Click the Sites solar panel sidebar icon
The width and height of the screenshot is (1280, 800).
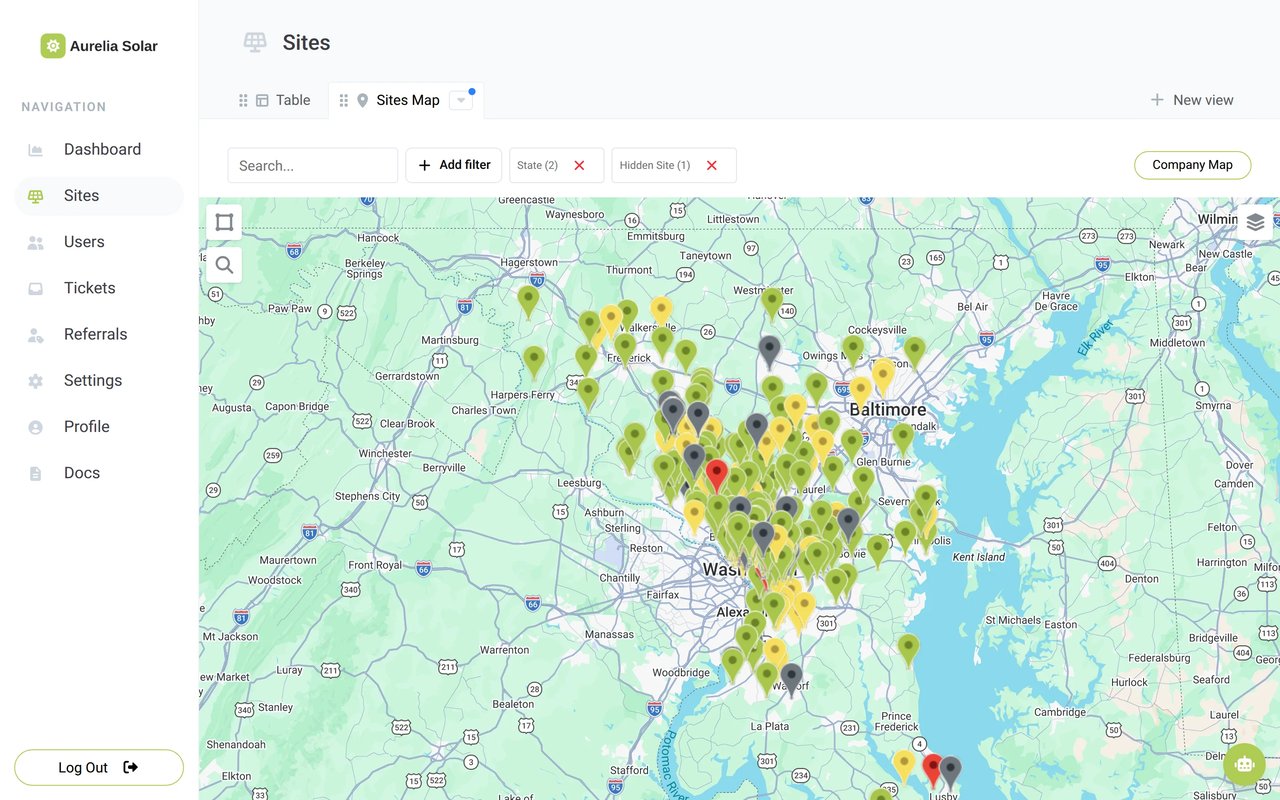[x=36, y=196]
